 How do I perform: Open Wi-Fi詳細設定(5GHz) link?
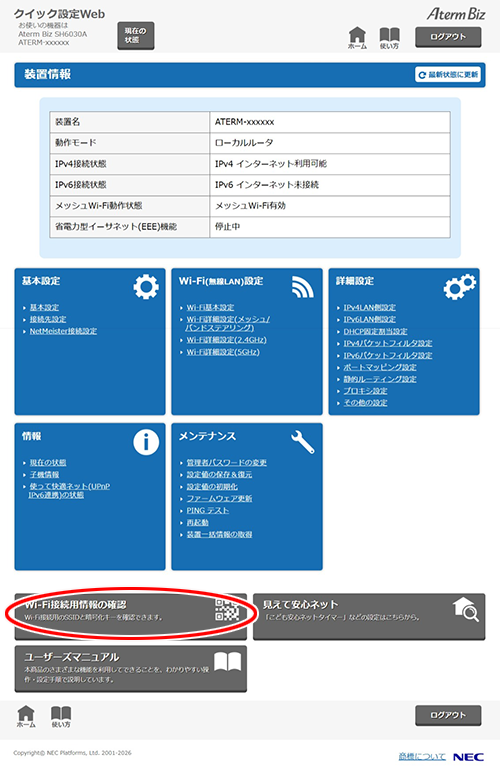pyautogui.click(x=223, y=352)
